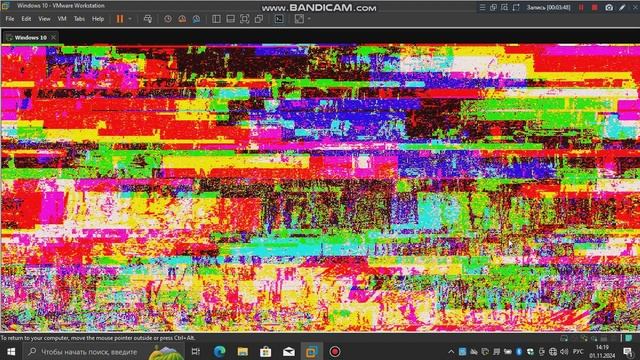The image size is (640, 360).
Task: Revert to snapshot using the orange clock icon
Action: (x=182, y=19)
